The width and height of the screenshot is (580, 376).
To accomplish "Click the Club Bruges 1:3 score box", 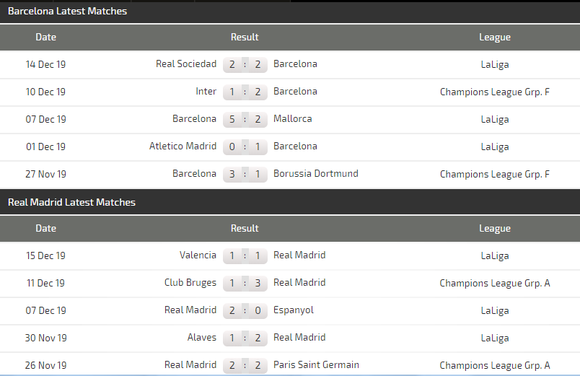I will point(245,283).
